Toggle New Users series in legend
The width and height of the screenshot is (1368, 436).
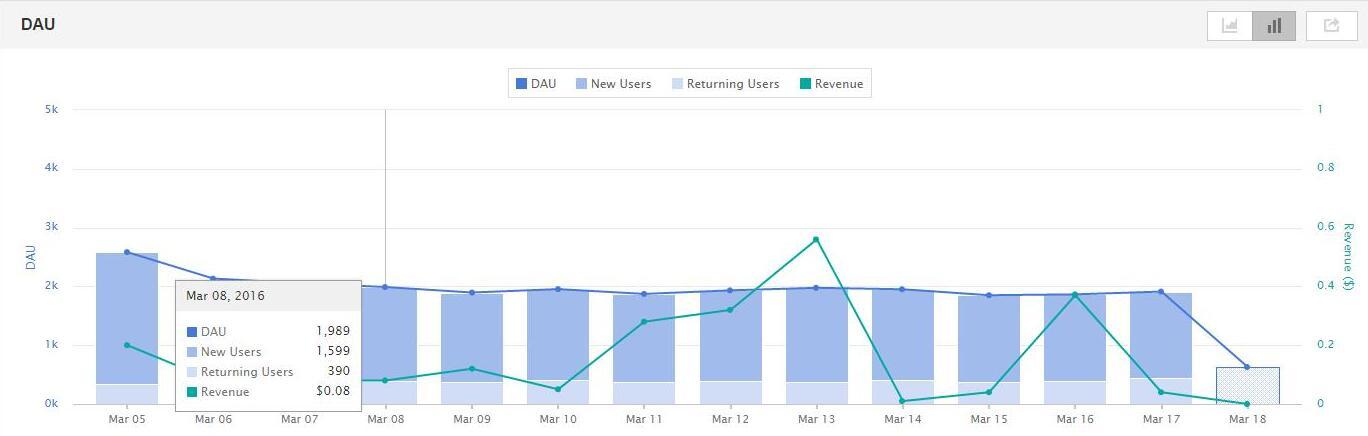point(613,84)
